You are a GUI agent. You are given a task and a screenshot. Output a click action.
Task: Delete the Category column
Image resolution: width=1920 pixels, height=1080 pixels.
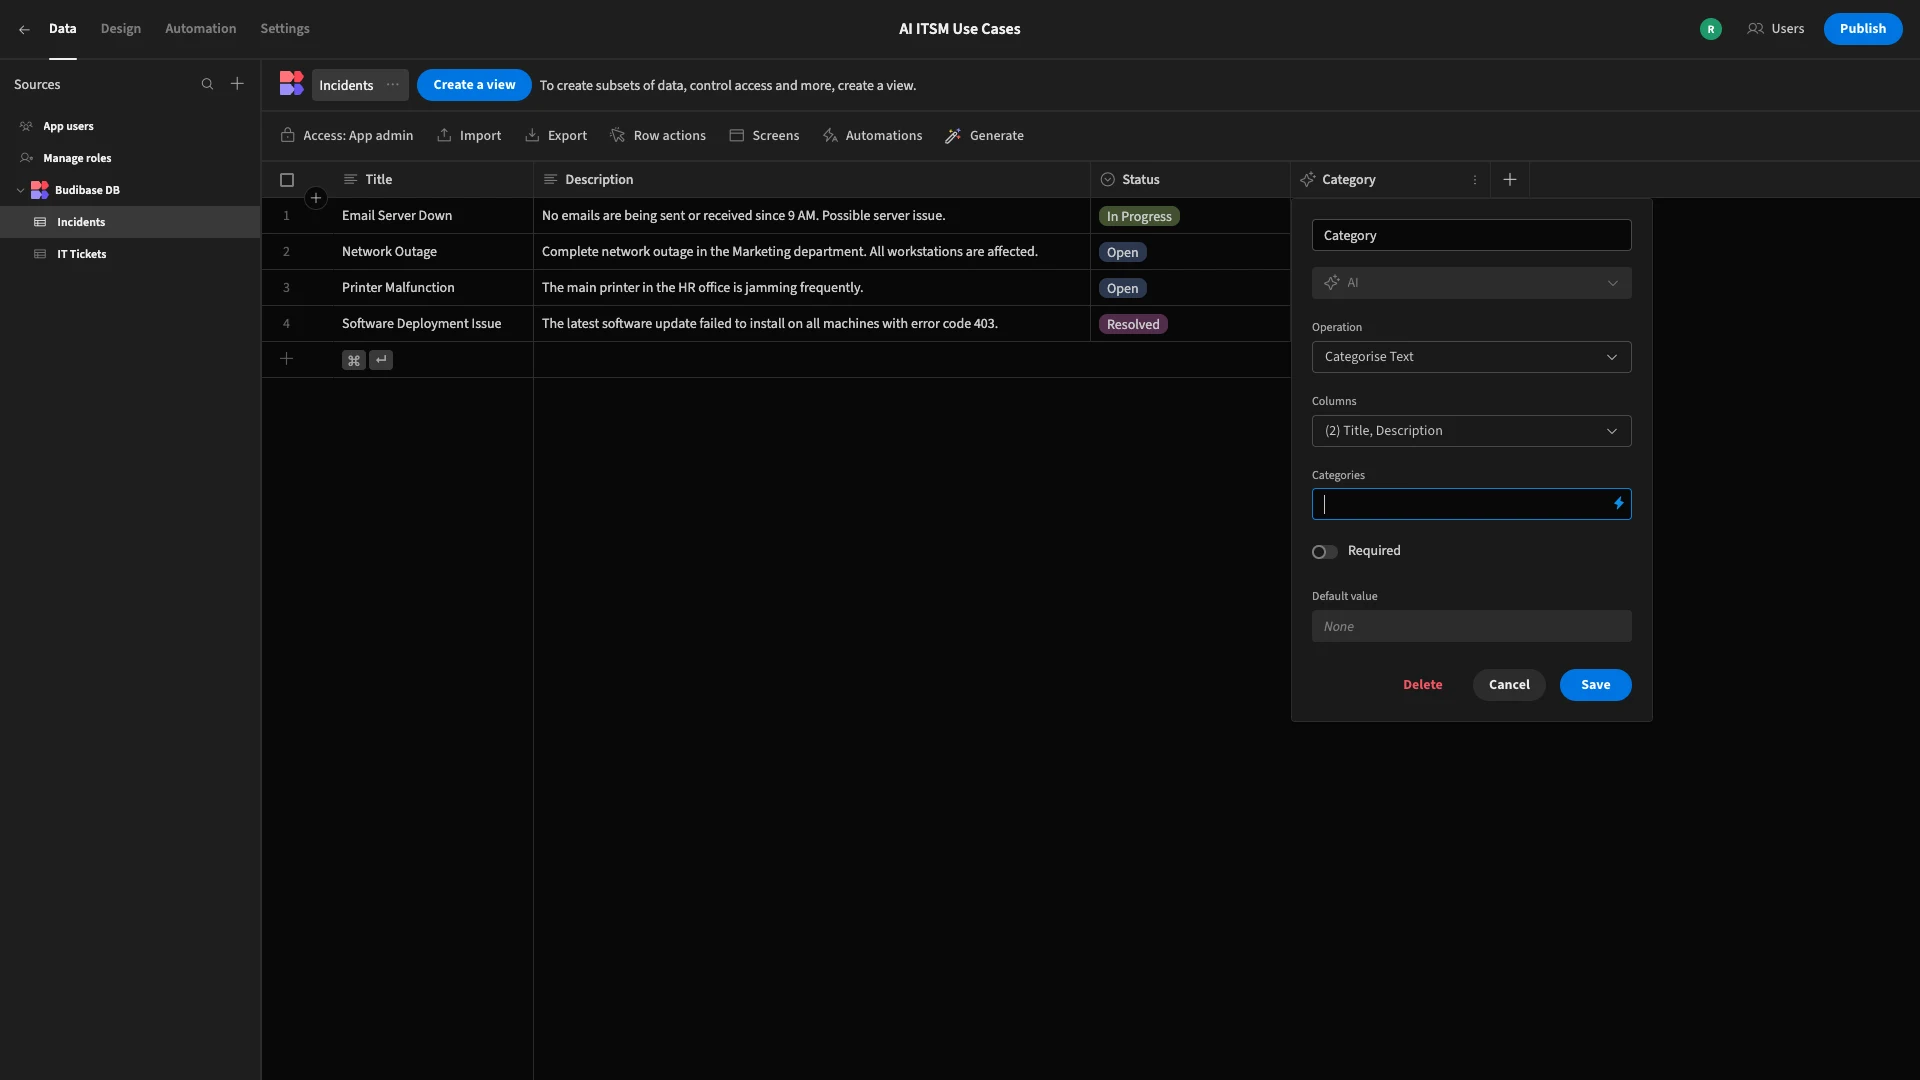(1422, 685)
